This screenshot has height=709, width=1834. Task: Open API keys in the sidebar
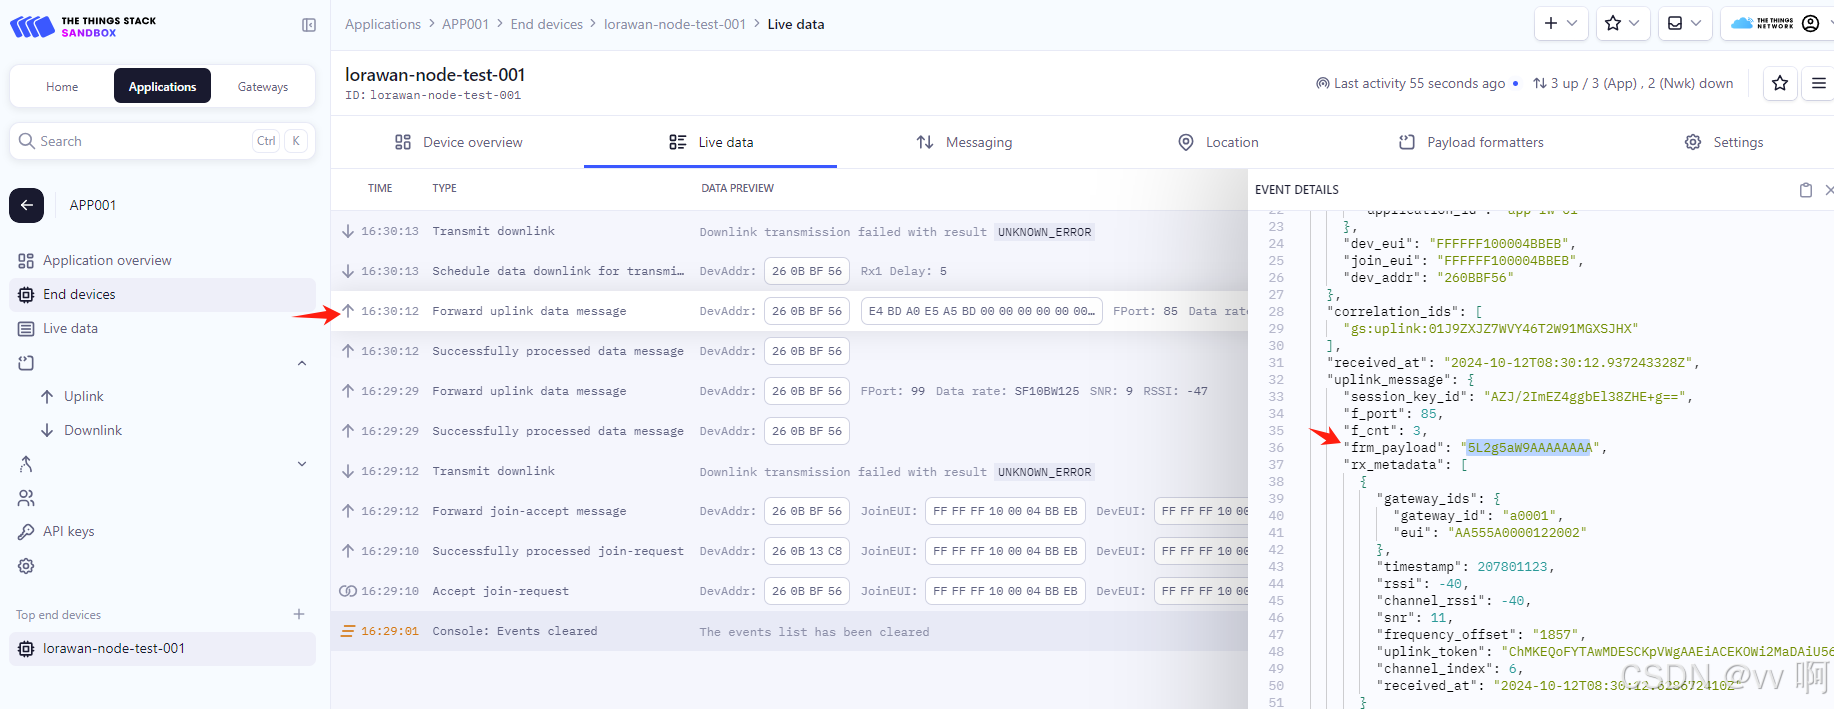[x=68, y=531]
